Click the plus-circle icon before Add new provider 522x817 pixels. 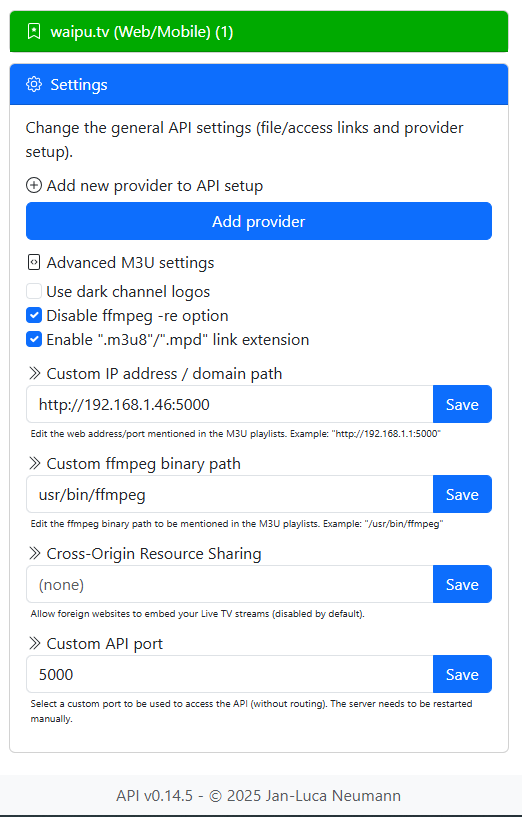point(34,185)
